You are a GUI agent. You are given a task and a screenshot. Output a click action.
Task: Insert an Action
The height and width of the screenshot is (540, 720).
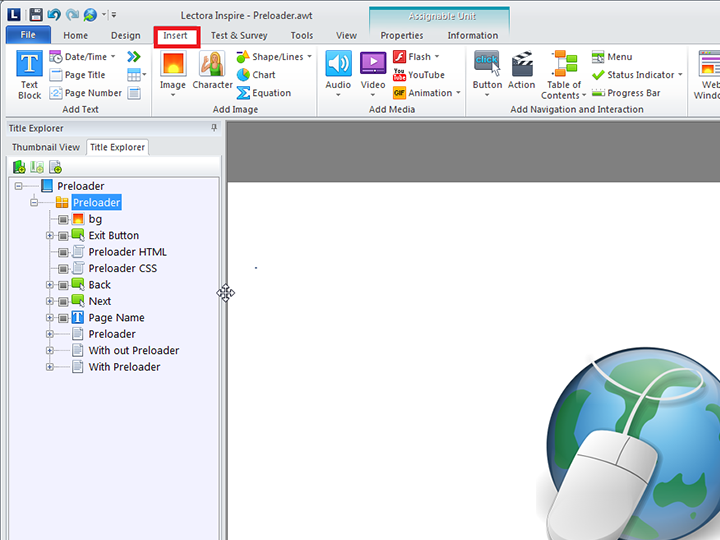522,73
